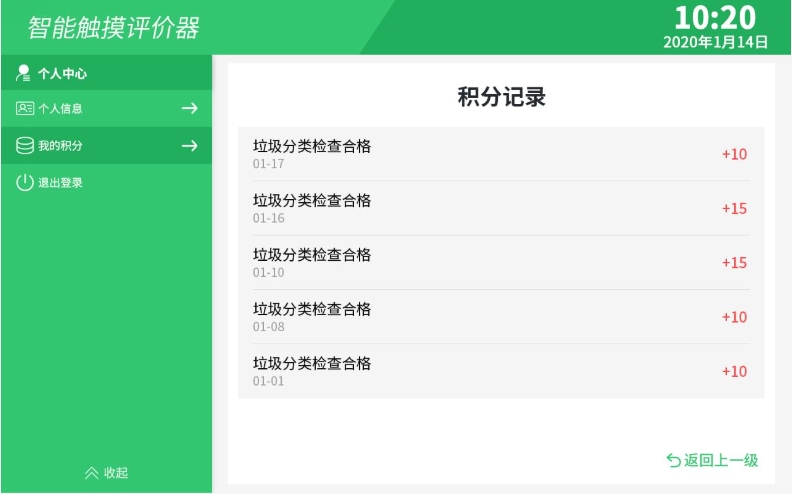The image size is (792, 494).
Task: Click the stacked coins icon for 我的积分
Action: point(25,146)
